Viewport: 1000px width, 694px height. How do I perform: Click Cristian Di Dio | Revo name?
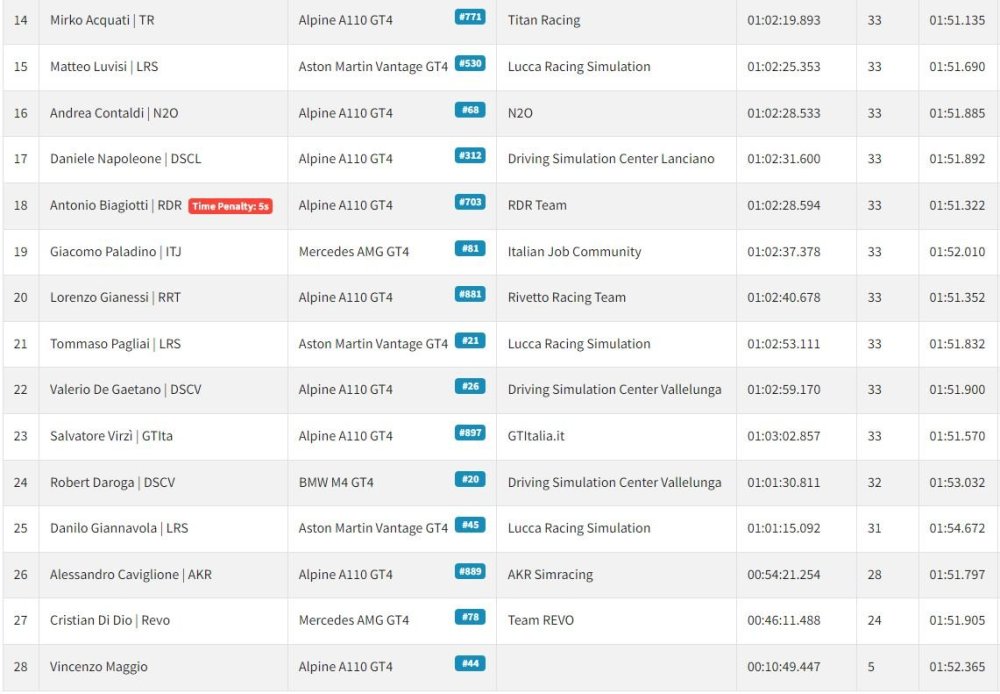pos(110,620)
